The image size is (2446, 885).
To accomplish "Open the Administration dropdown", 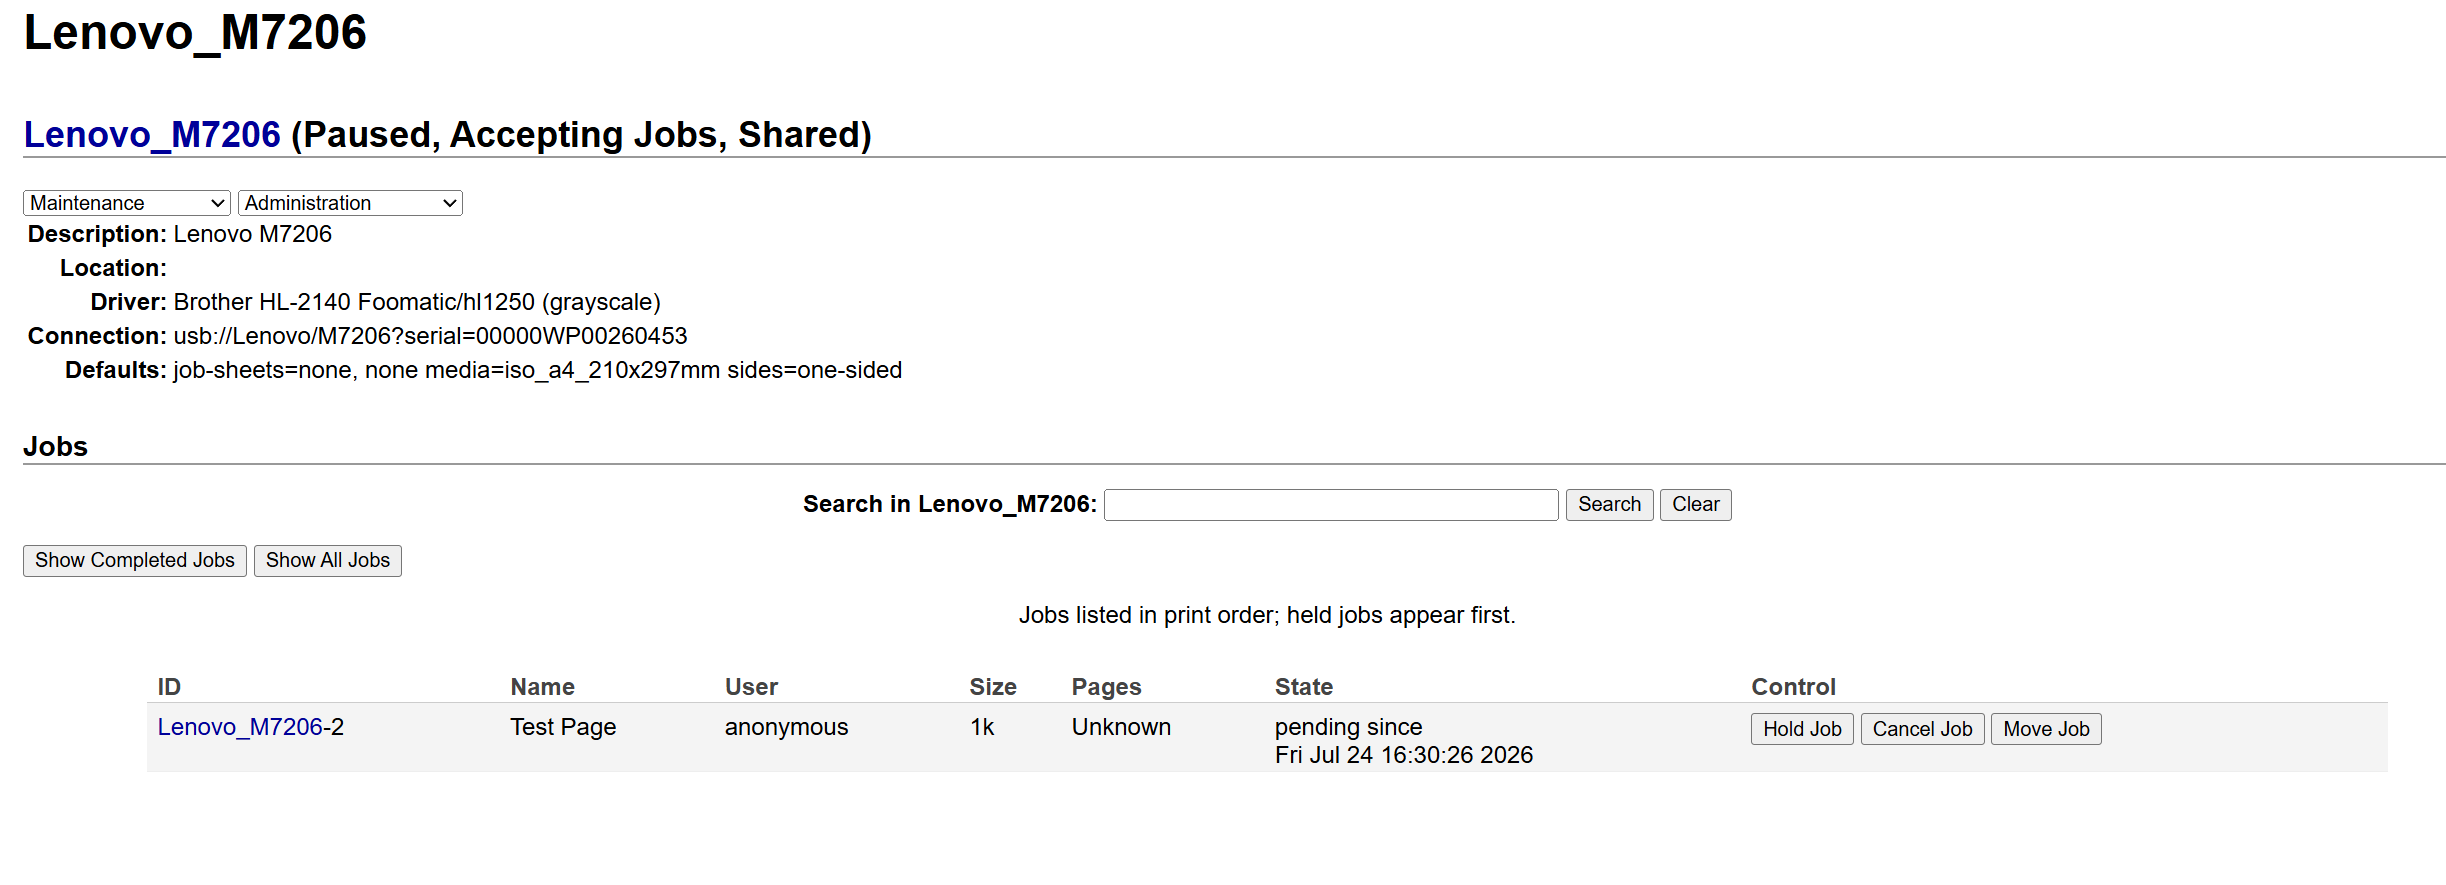I will click(350, 203).
